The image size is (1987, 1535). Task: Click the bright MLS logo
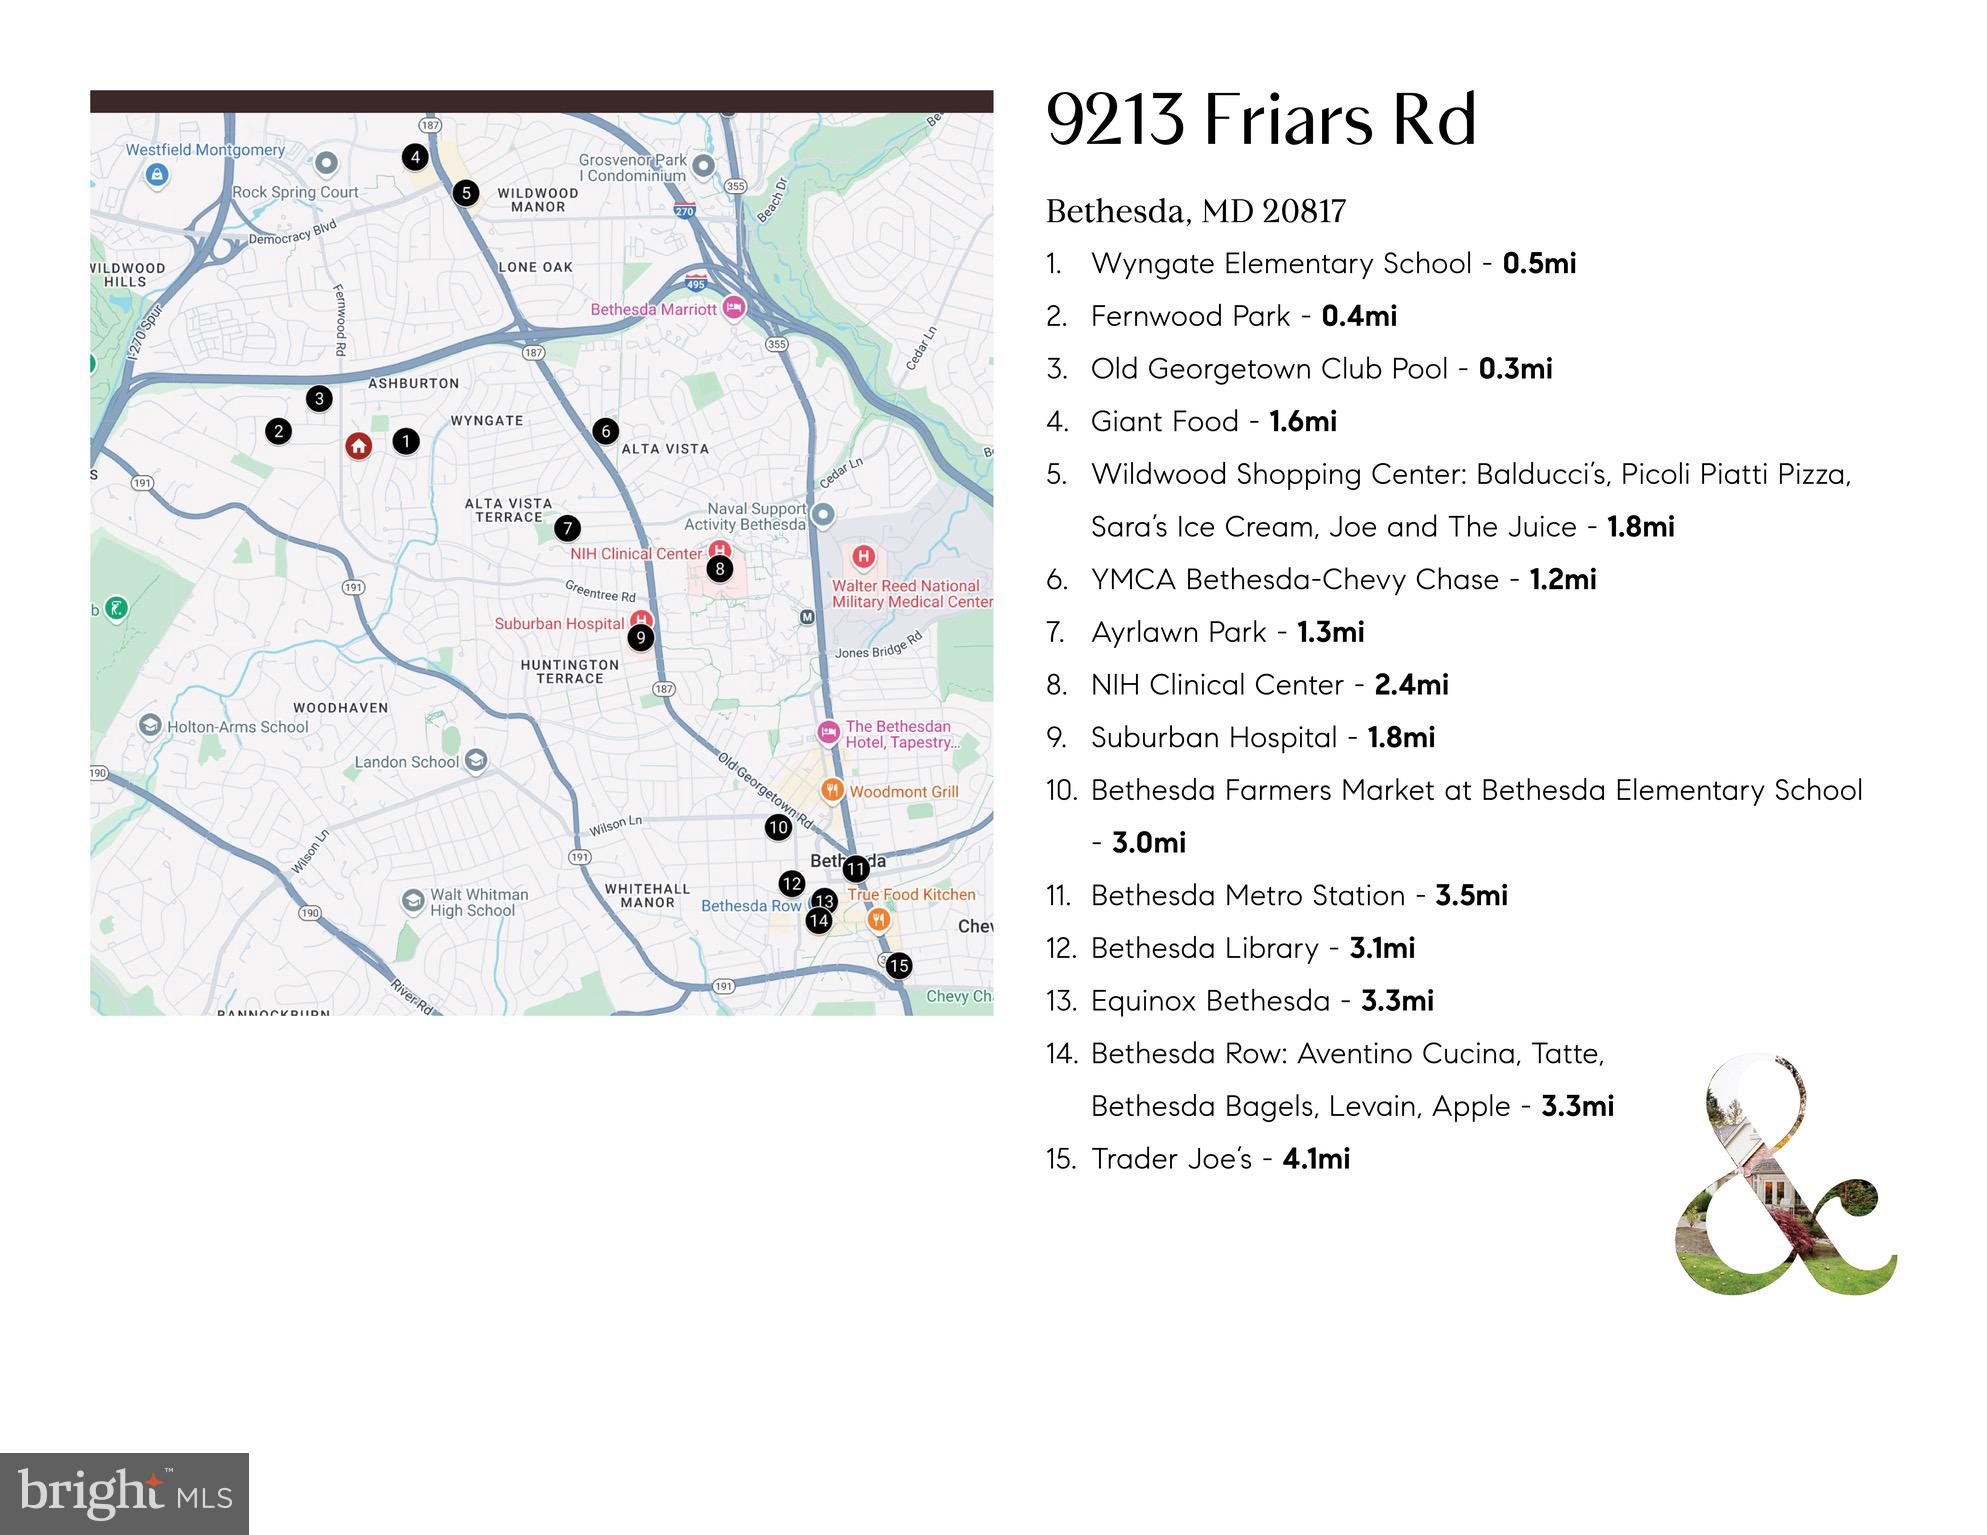[x=124, y=1494]
